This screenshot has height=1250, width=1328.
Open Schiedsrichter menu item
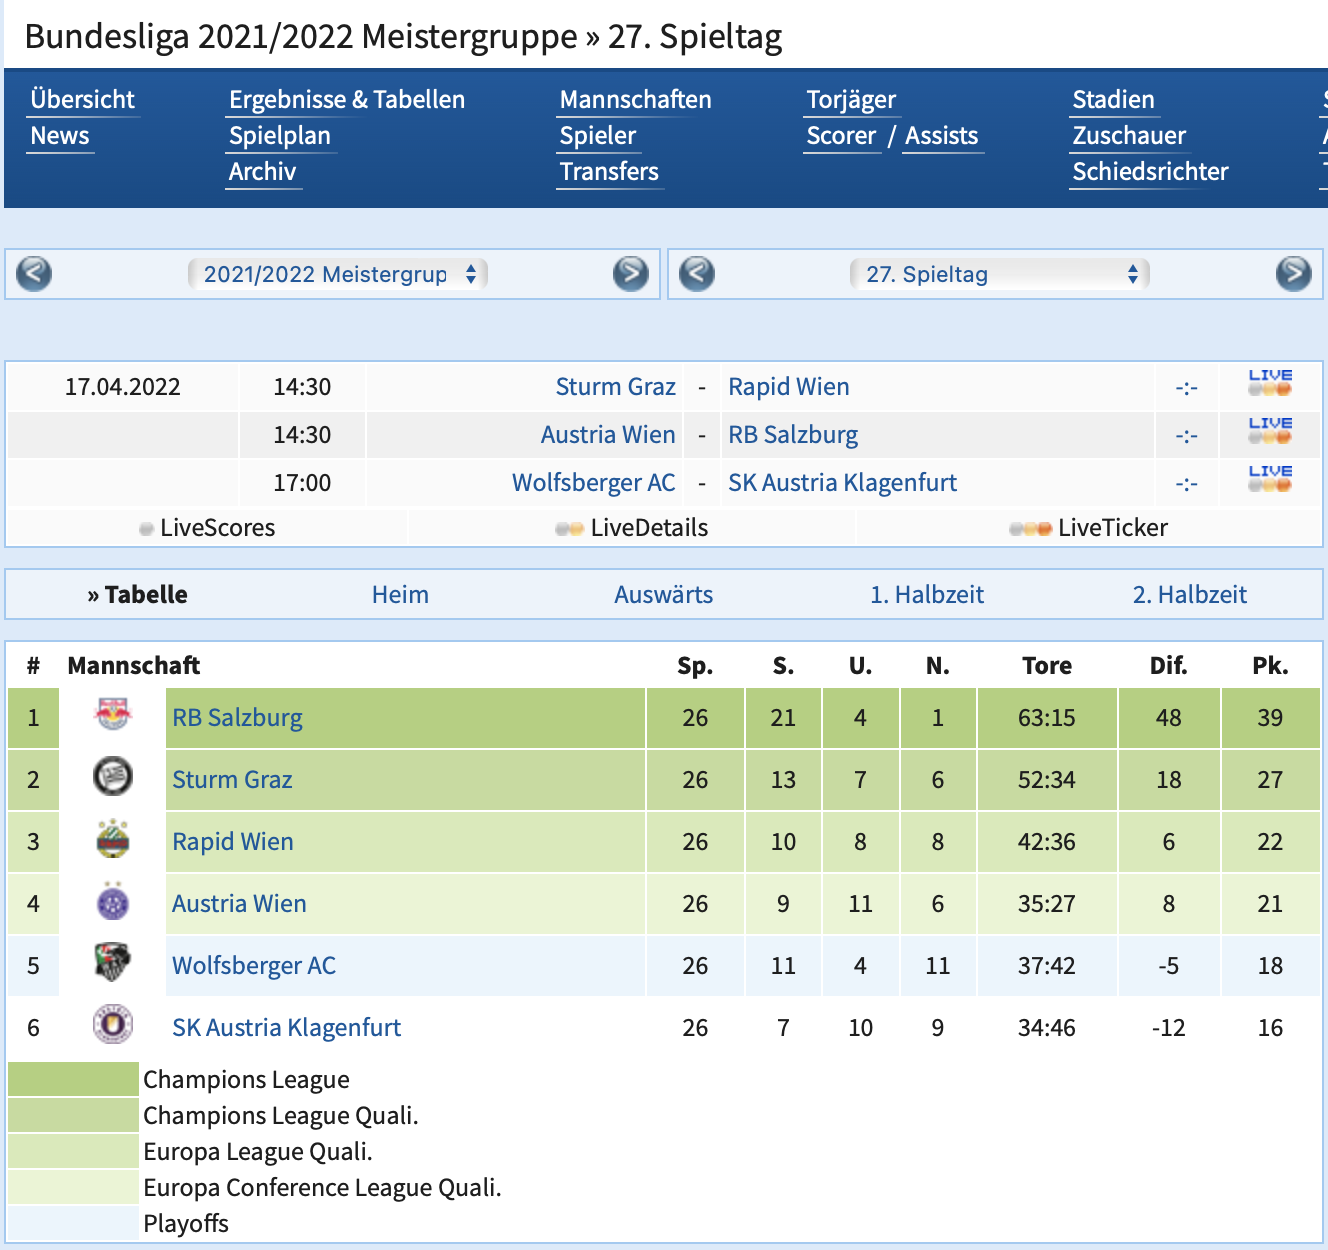click(x=1150, y=172)
